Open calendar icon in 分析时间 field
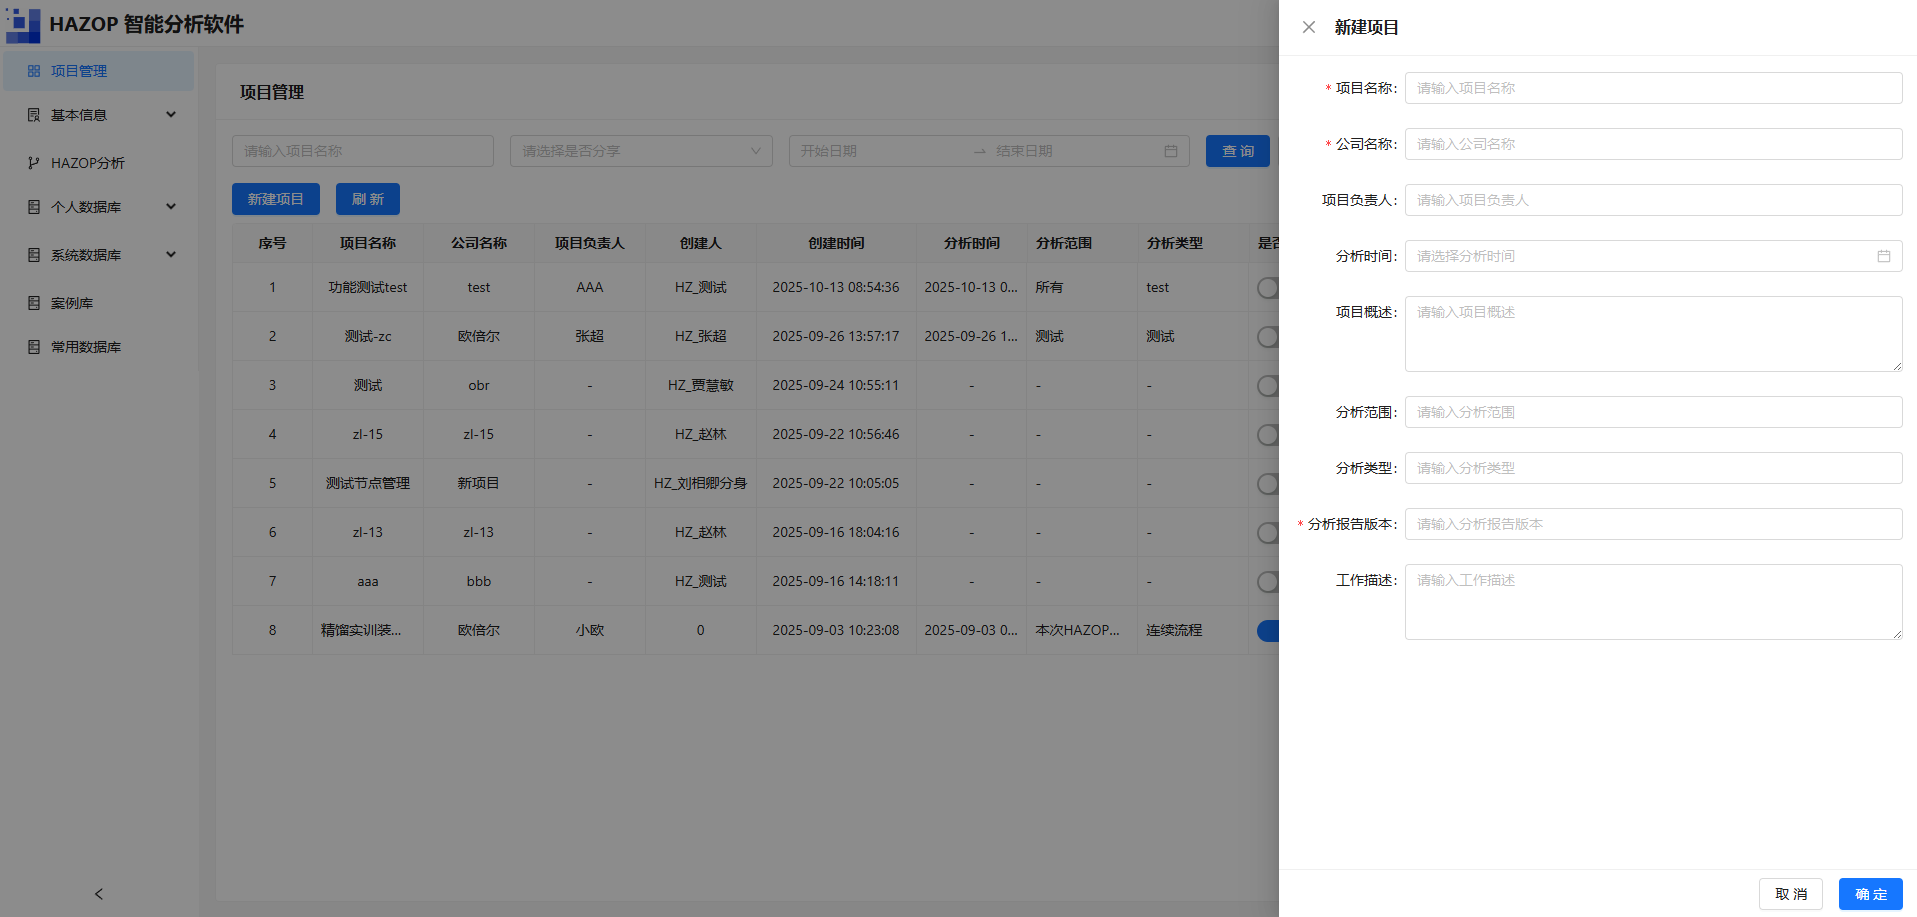 1883,256
